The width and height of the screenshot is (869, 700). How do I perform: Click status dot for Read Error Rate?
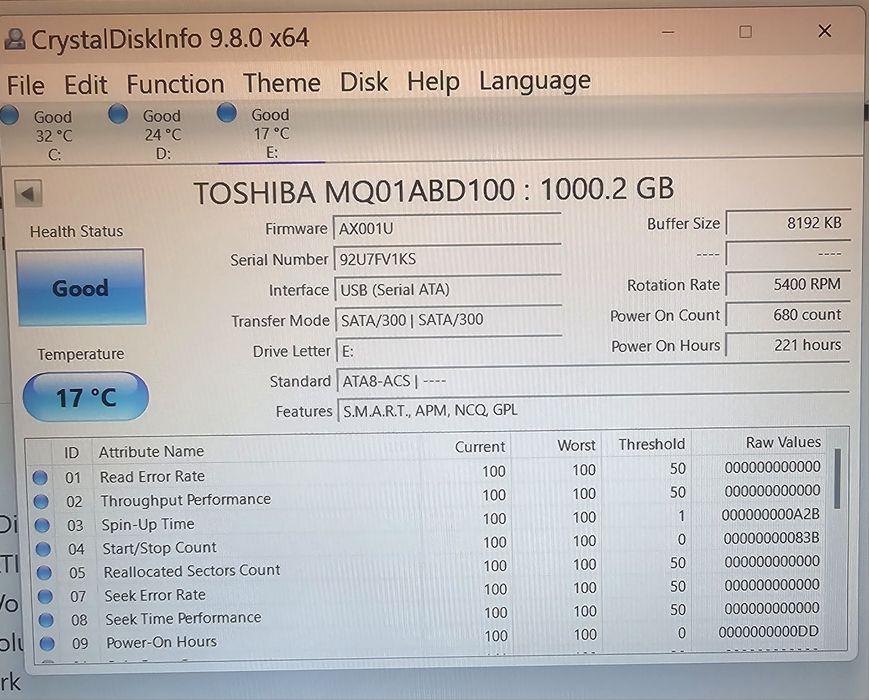[x=40, y=477]
